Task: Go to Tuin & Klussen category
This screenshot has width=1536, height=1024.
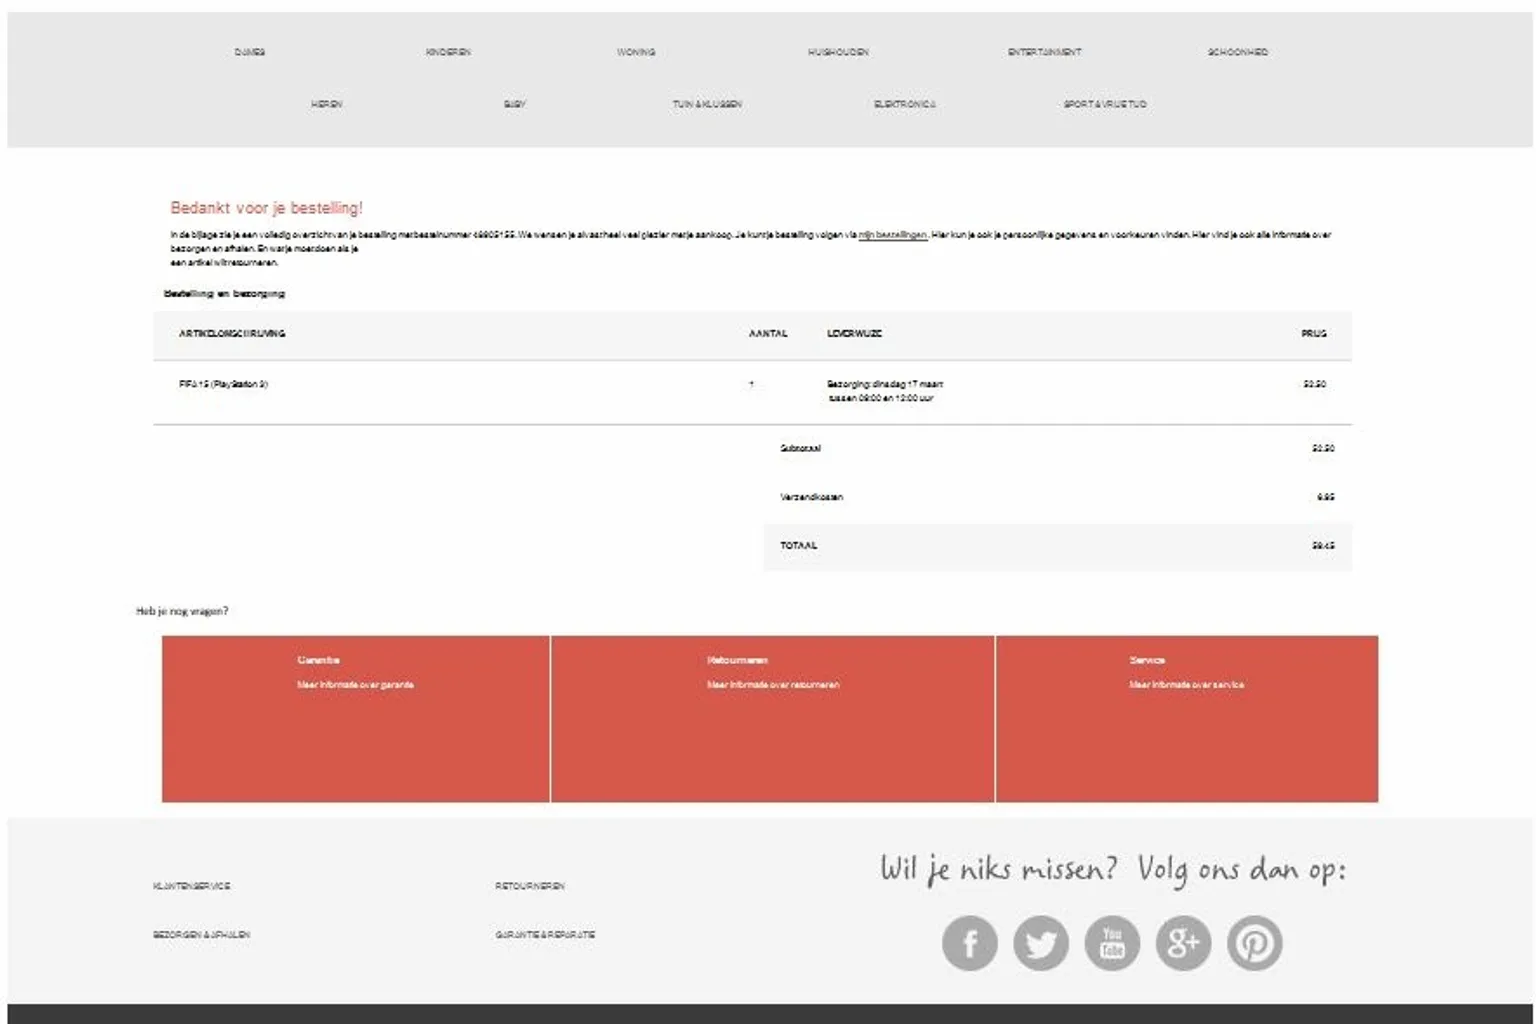Action: [x=707, y=104]
